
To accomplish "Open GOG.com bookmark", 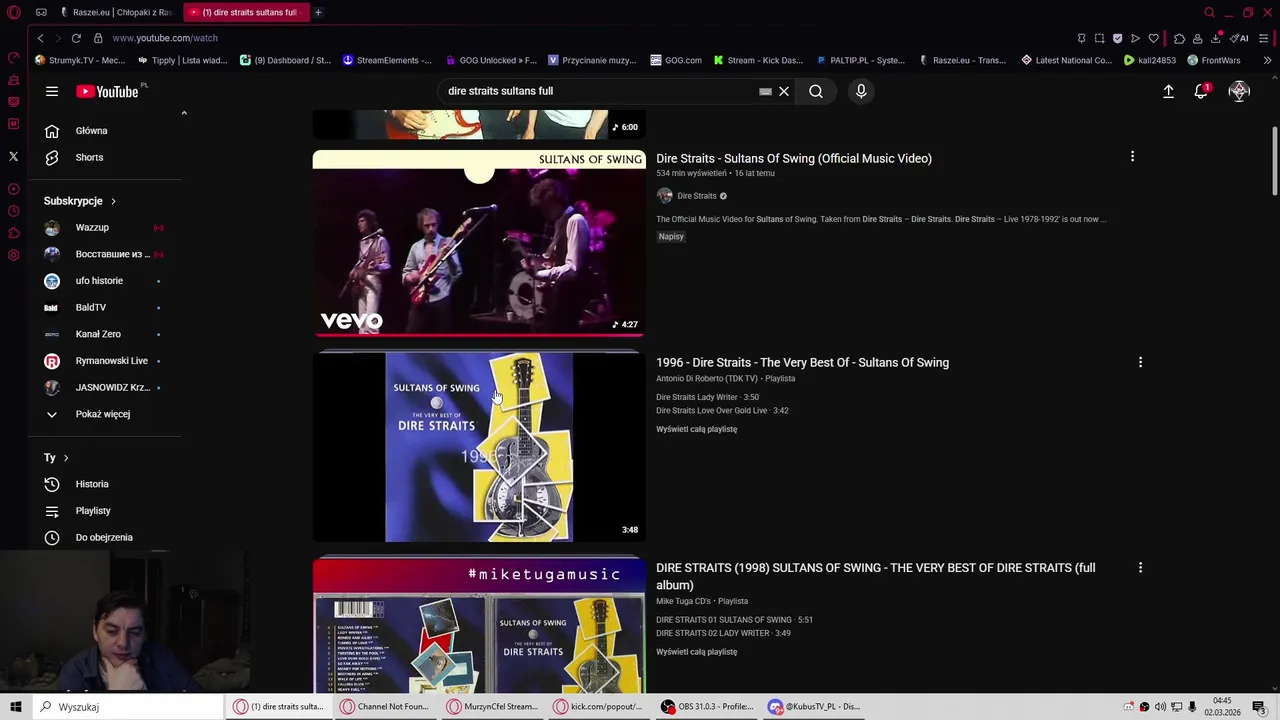I will point(676,60).
